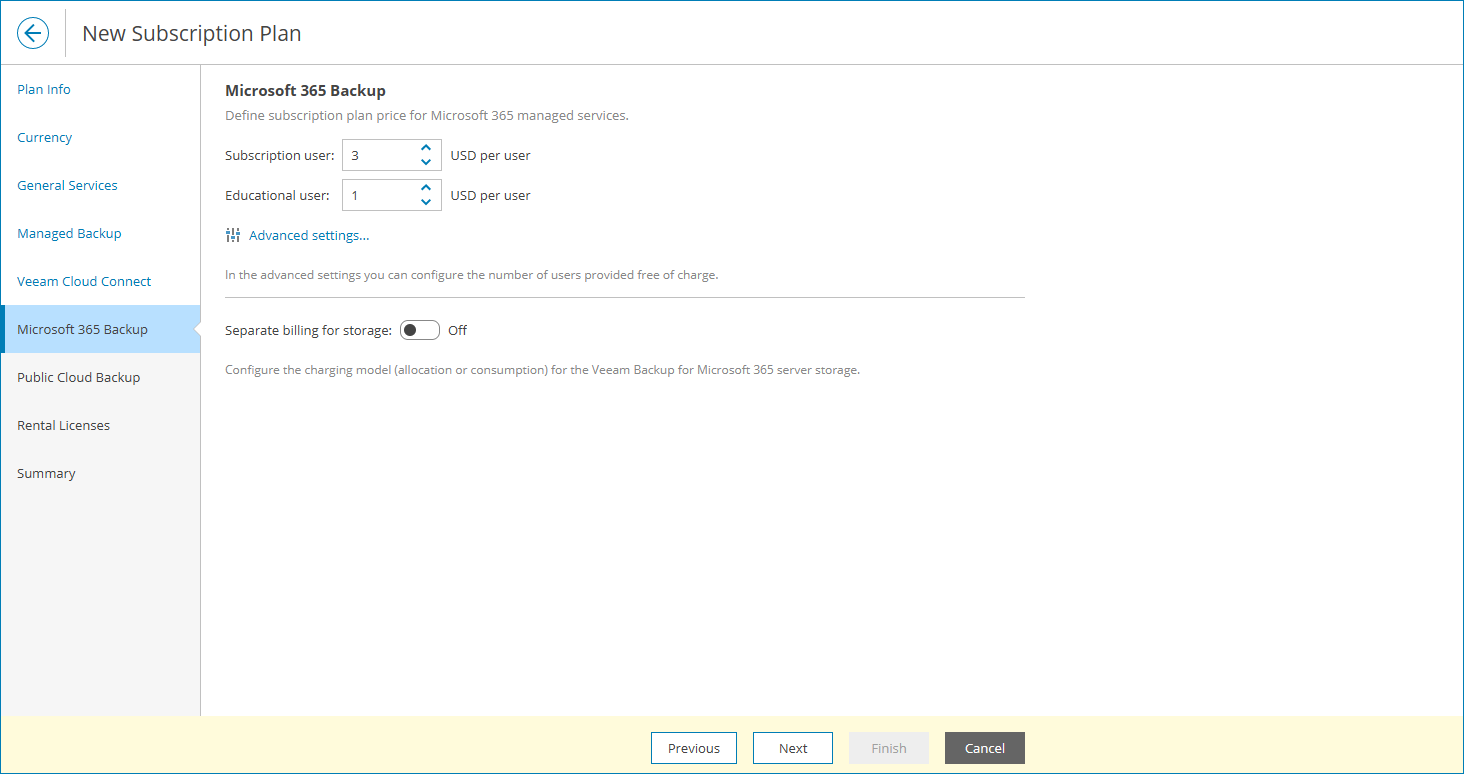Cancel the subscription plan creation
The image size is (1464, 774).
click(x=984, y=747)
